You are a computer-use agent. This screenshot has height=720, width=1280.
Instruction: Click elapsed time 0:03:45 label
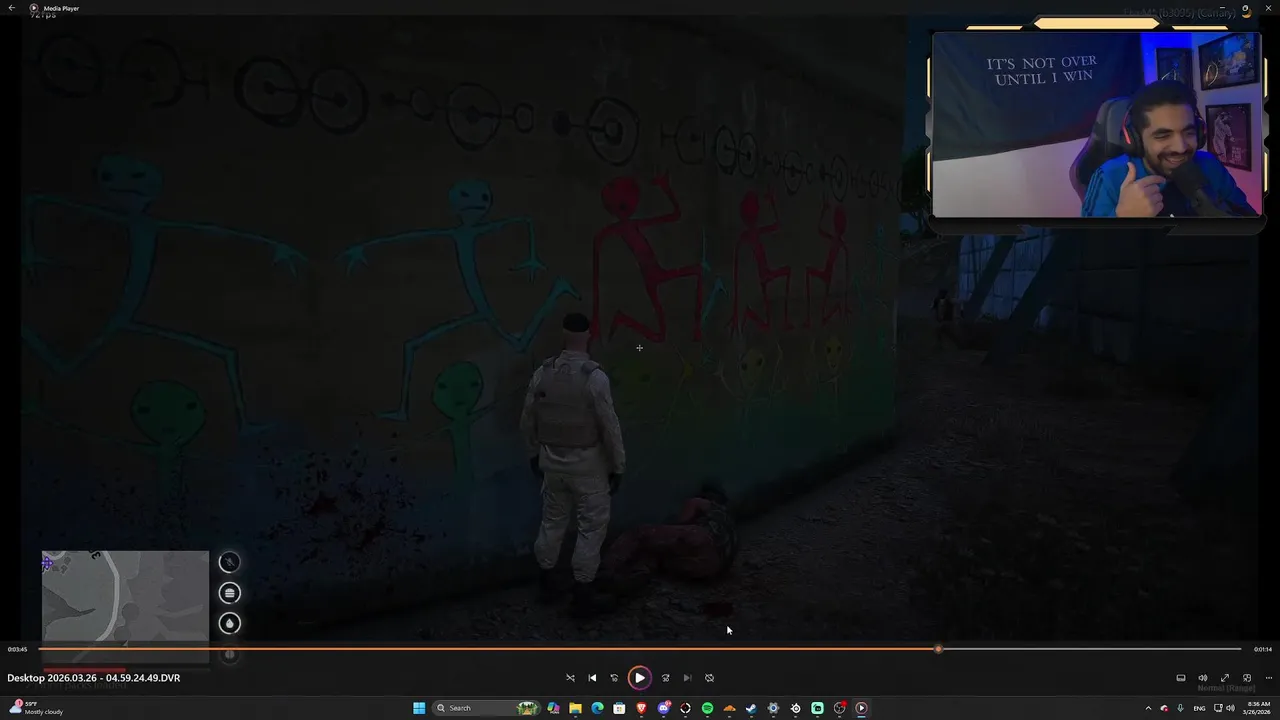(17, 649)
